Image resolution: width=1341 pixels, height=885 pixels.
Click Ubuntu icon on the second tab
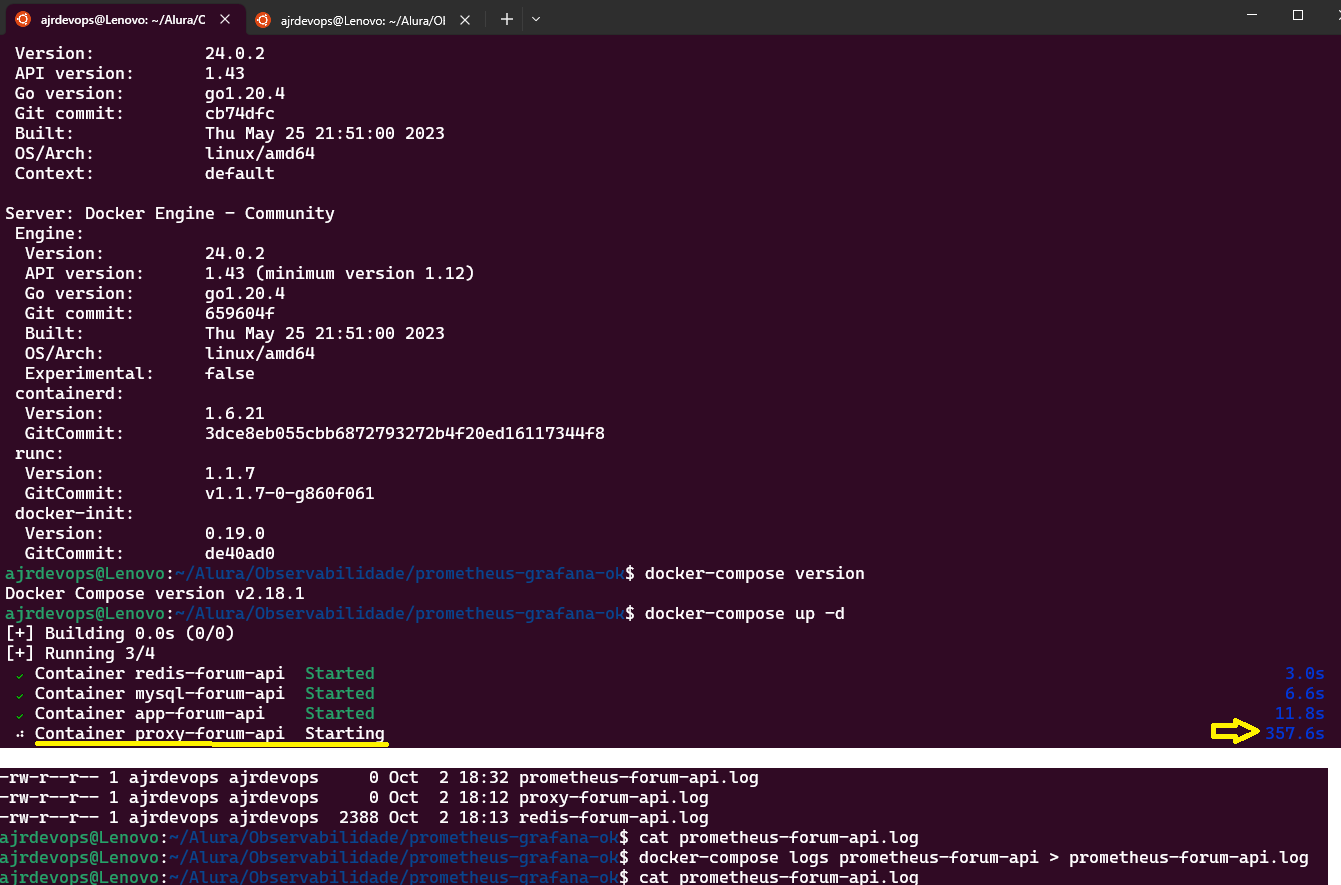tap(263, 19)
